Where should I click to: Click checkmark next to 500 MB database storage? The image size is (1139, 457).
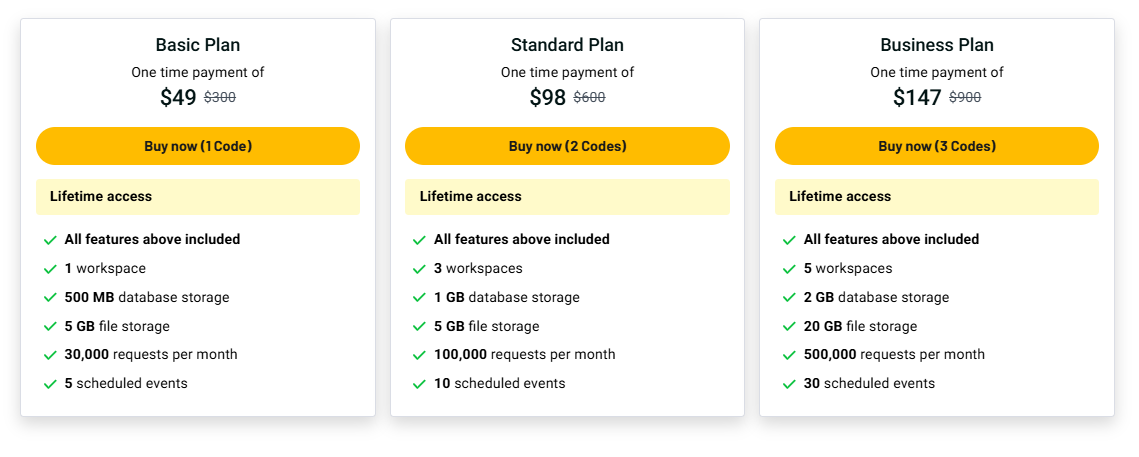click(50, 298)
